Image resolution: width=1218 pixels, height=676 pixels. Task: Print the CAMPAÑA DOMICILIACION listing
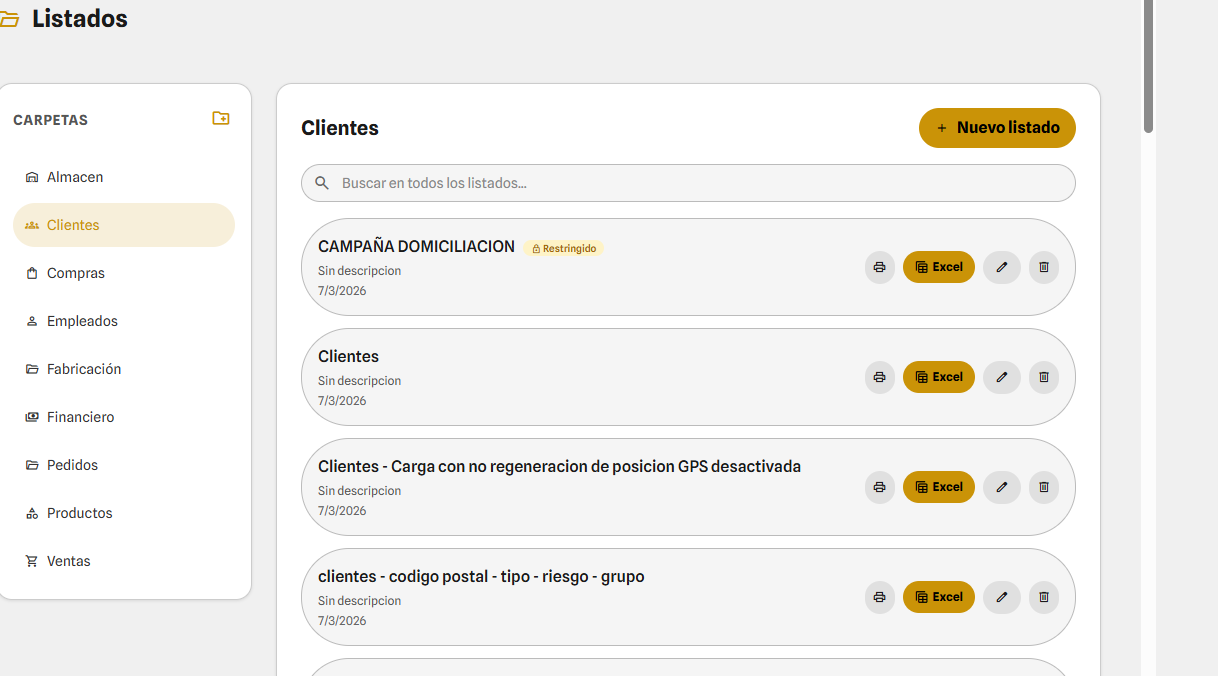(x=880, y=267)
